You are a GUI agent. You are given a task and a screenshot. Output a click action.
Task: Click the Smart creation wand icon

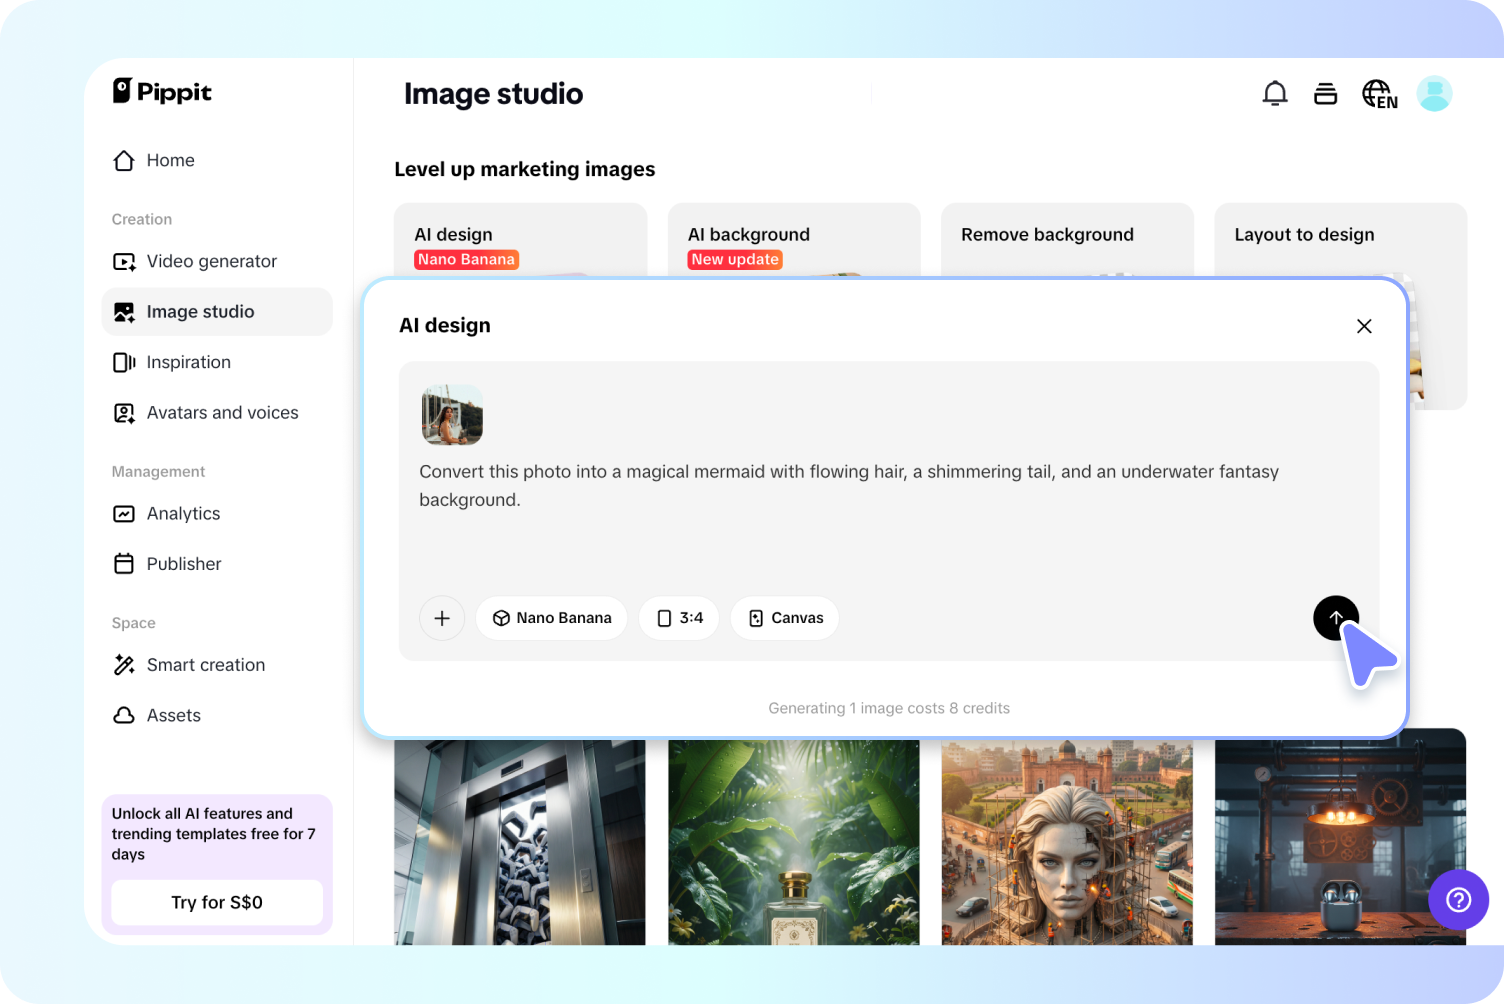pyautogui.click(x=124, y=665)
